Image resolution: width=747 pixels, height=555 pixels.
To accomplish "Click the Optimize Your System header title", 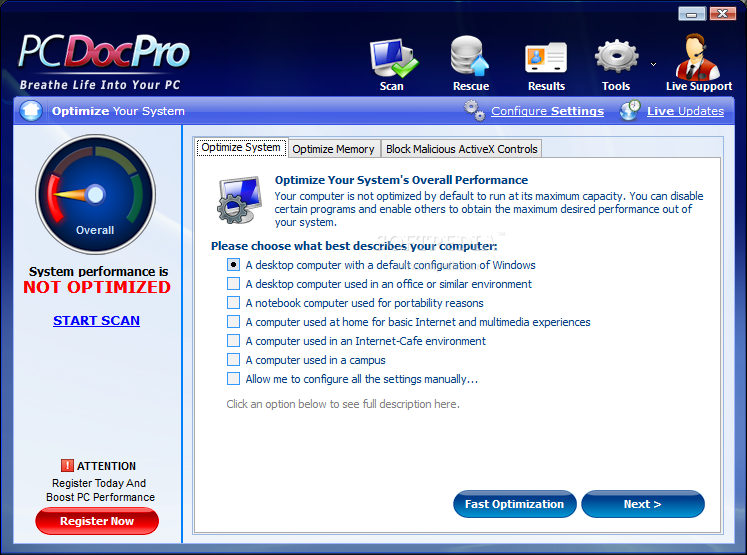I will point(118,111).
